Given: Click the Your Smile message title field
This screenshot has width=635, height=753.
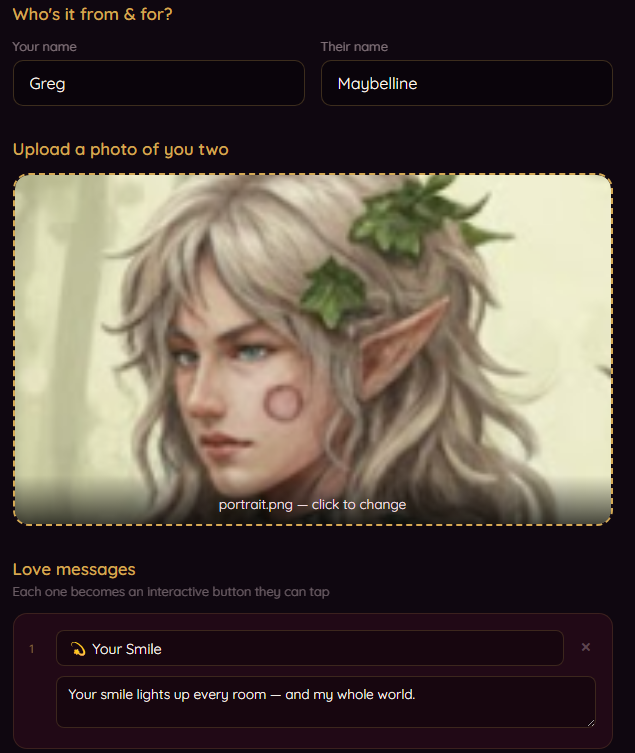Looking at the screenshot, I should 310,648.
